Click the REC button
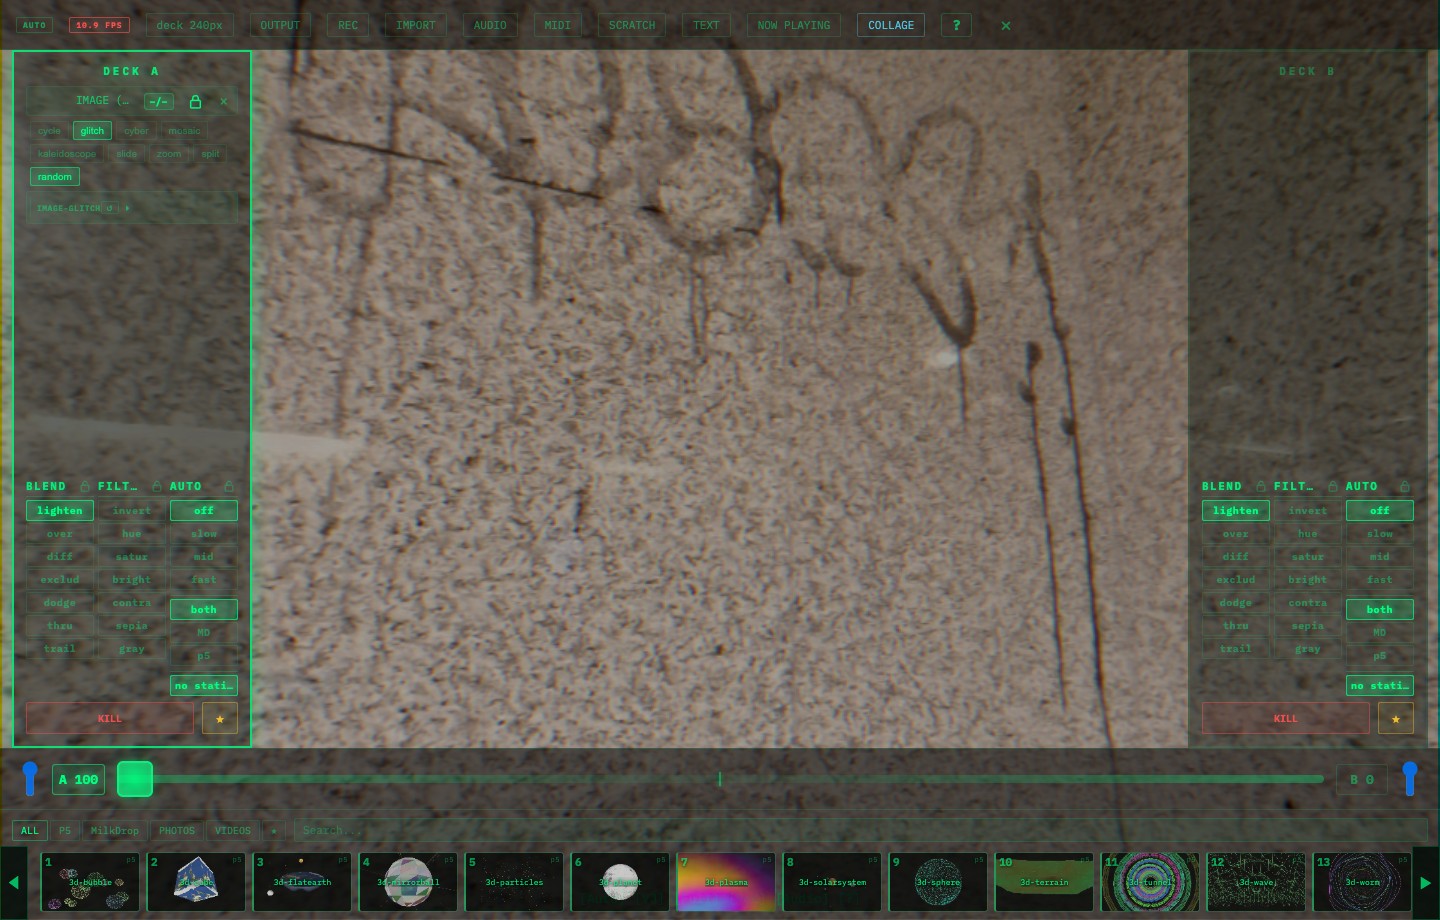Screen dimensions: 1440x920 [348, 25]
